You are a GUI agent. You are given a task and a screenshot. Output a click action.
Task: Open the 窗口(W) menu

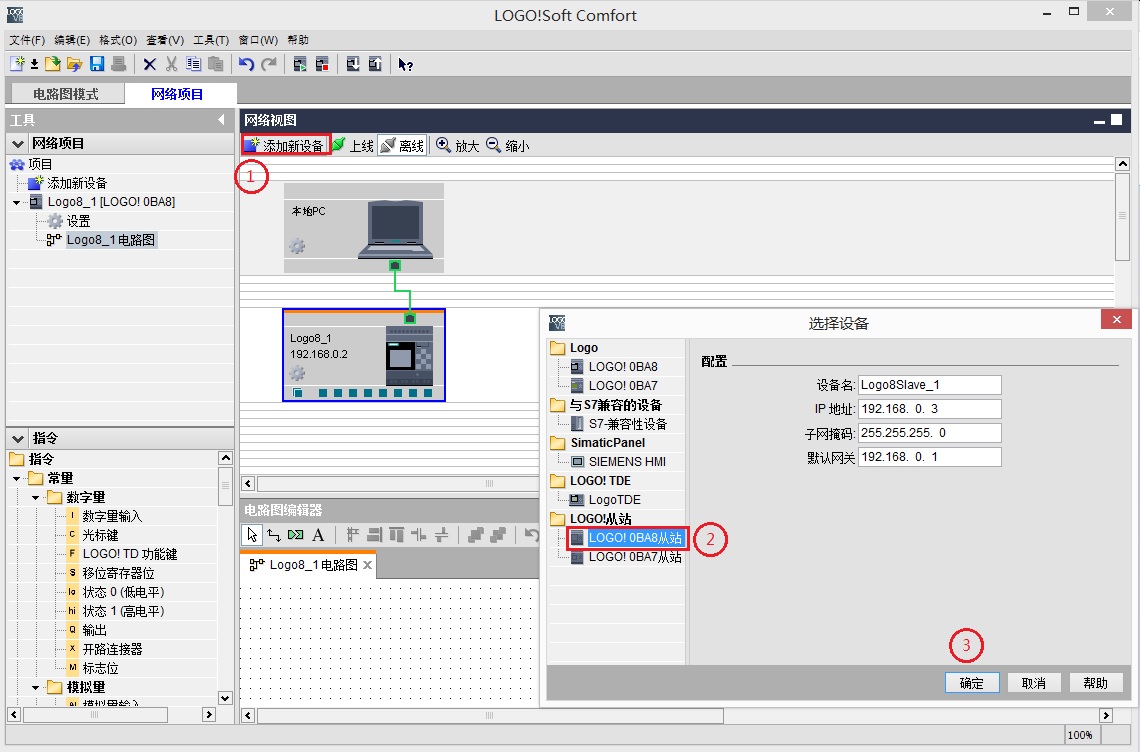click(x=258, y=40)
